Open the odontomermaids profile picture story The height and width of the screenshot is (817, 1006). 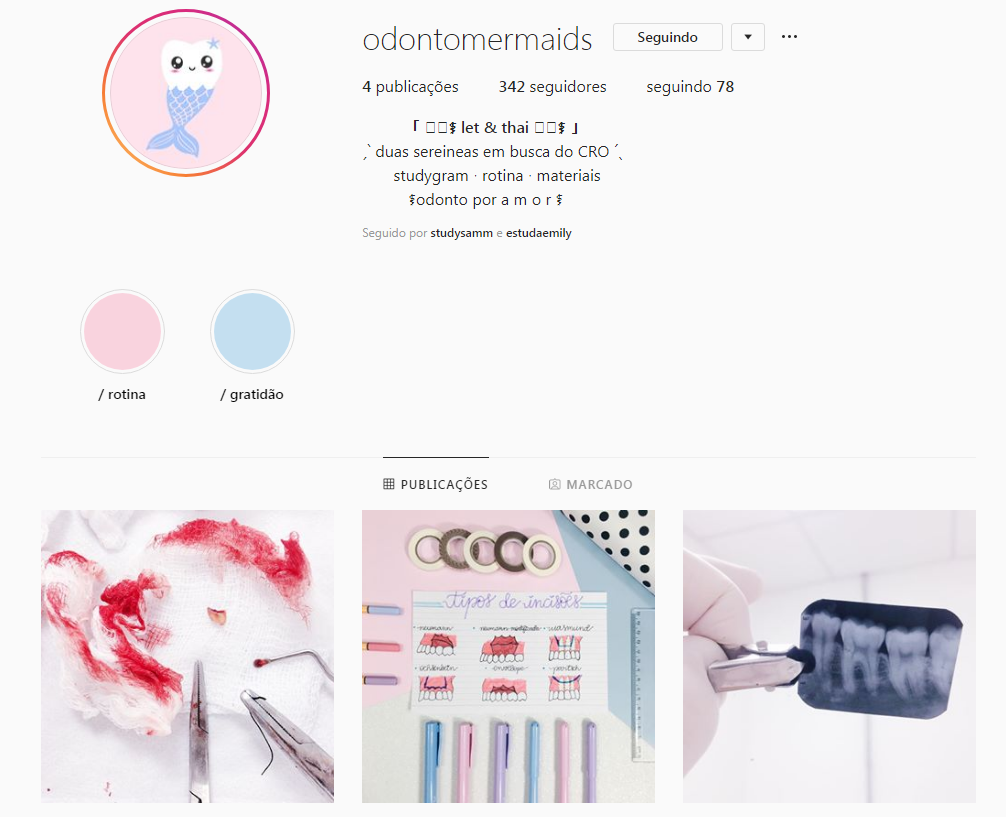click(186, 93)
